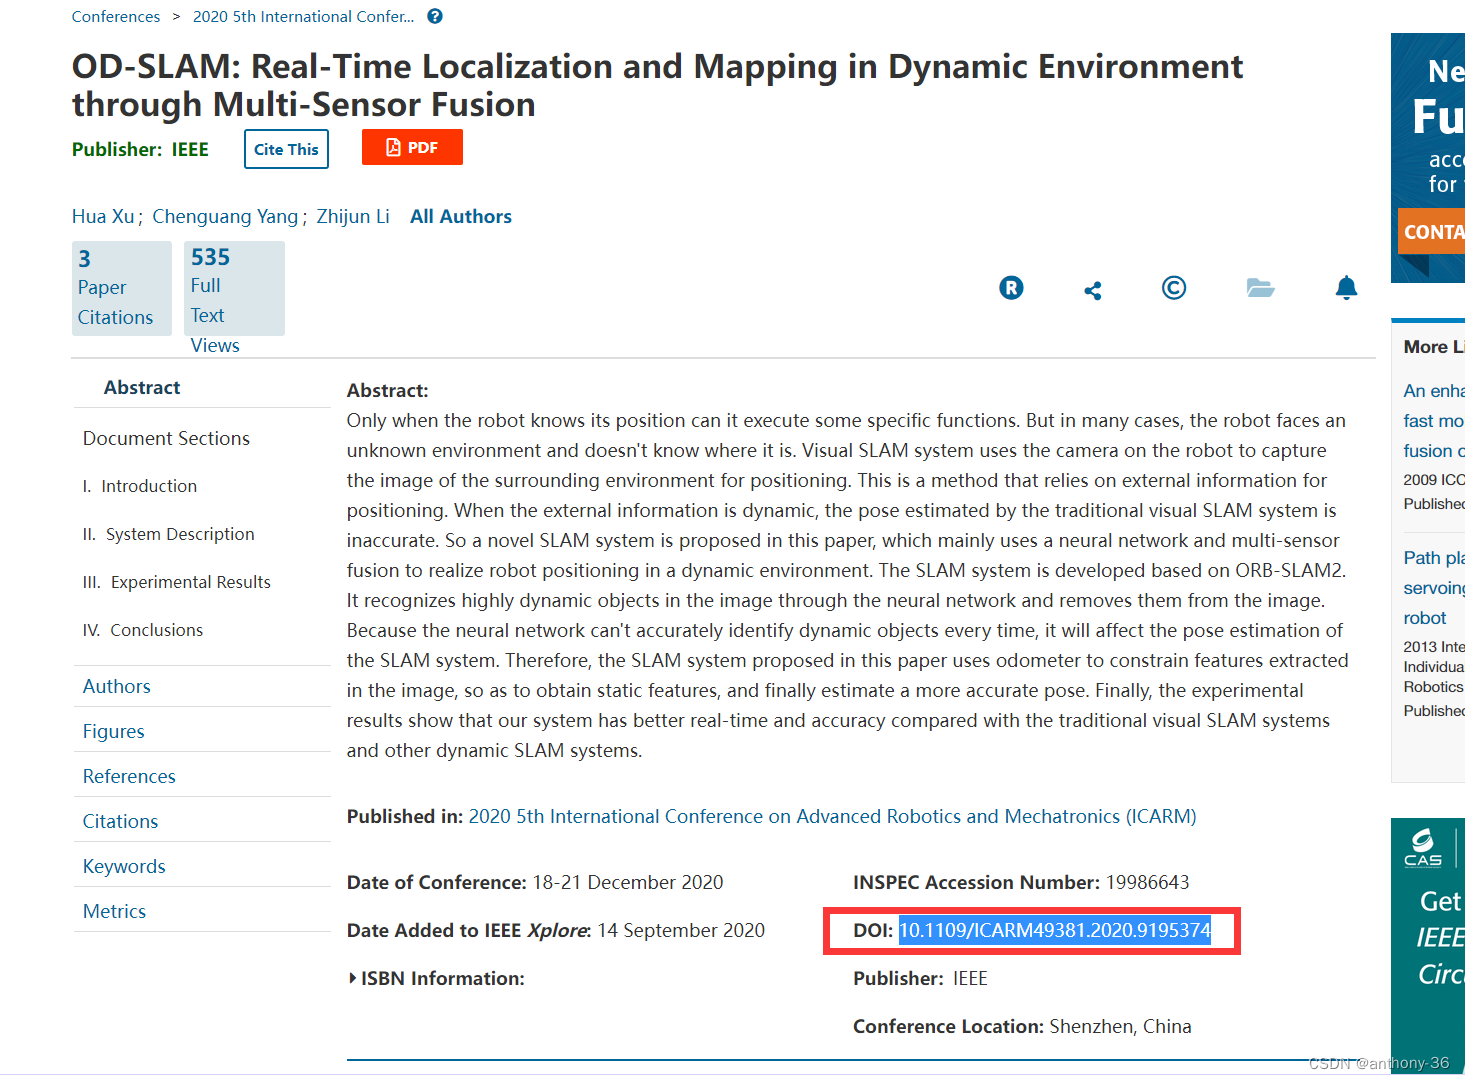View author Zhijun Li
The height and width of the screenshot is (1081, 1465).
(x=353, y=216)
